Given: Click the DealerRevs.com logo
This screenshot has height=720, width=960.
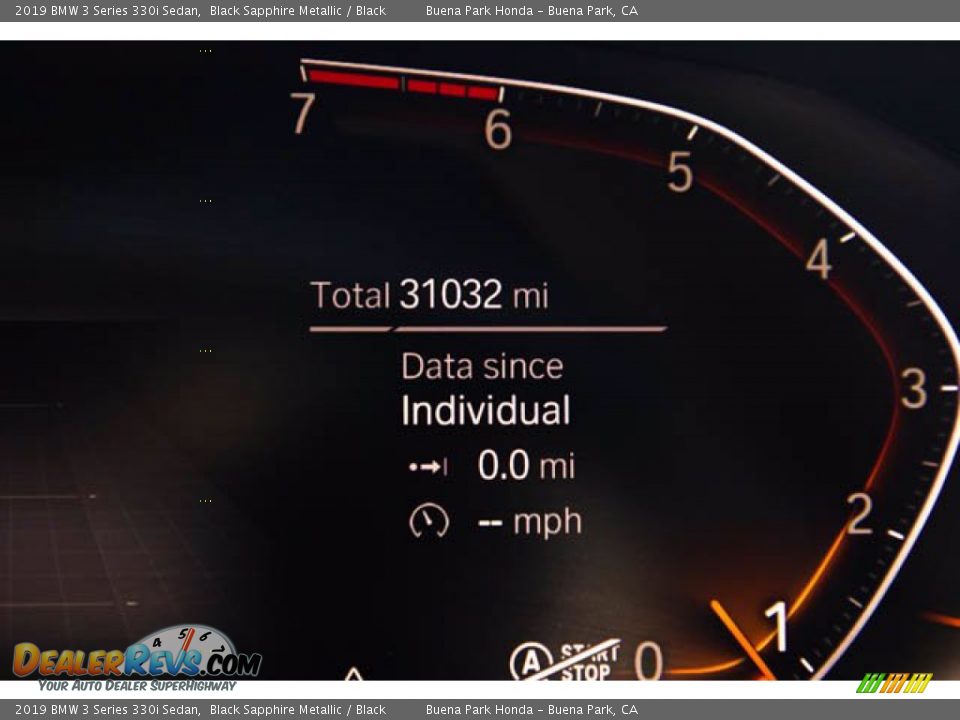Looking at the screenshot, I should 137,658.
